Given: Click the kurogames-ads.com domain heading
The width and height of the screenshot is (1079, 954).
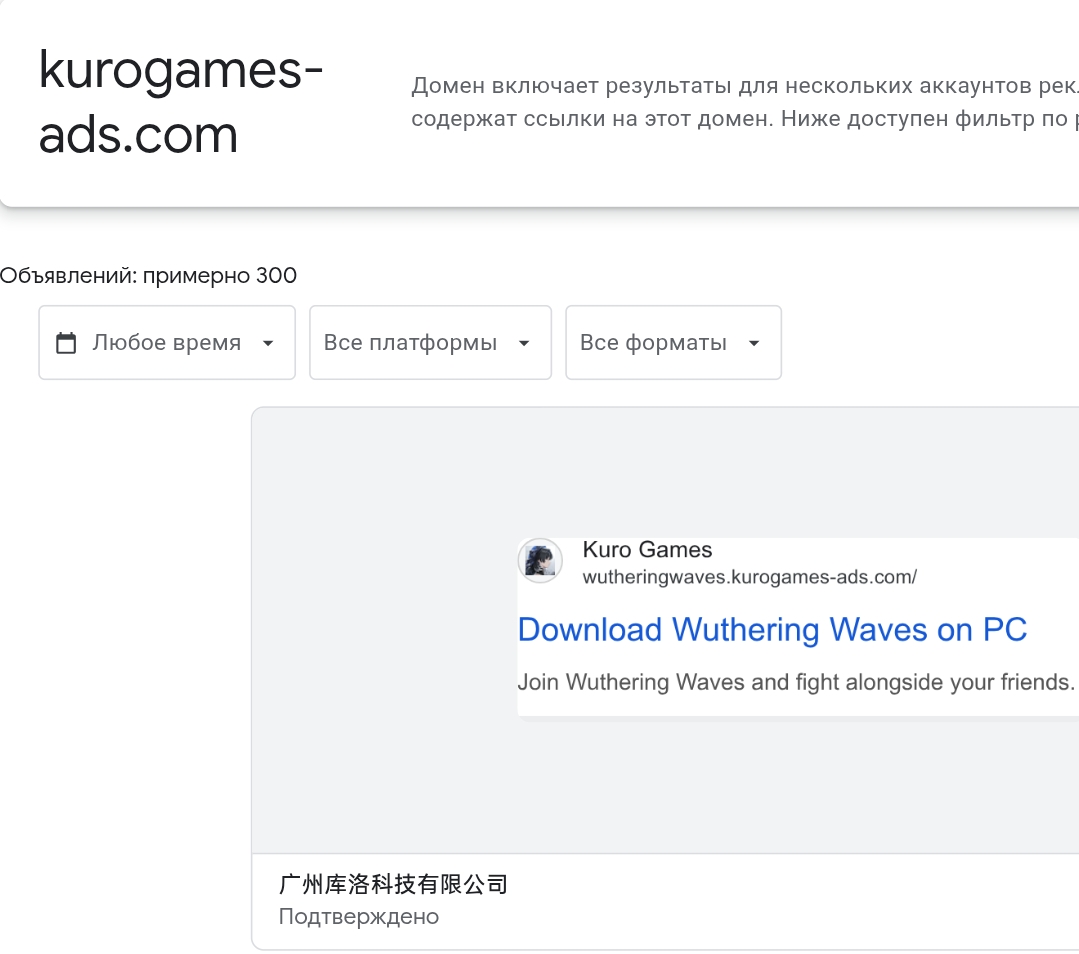Looking at the screenshot, I should point(180,102).
